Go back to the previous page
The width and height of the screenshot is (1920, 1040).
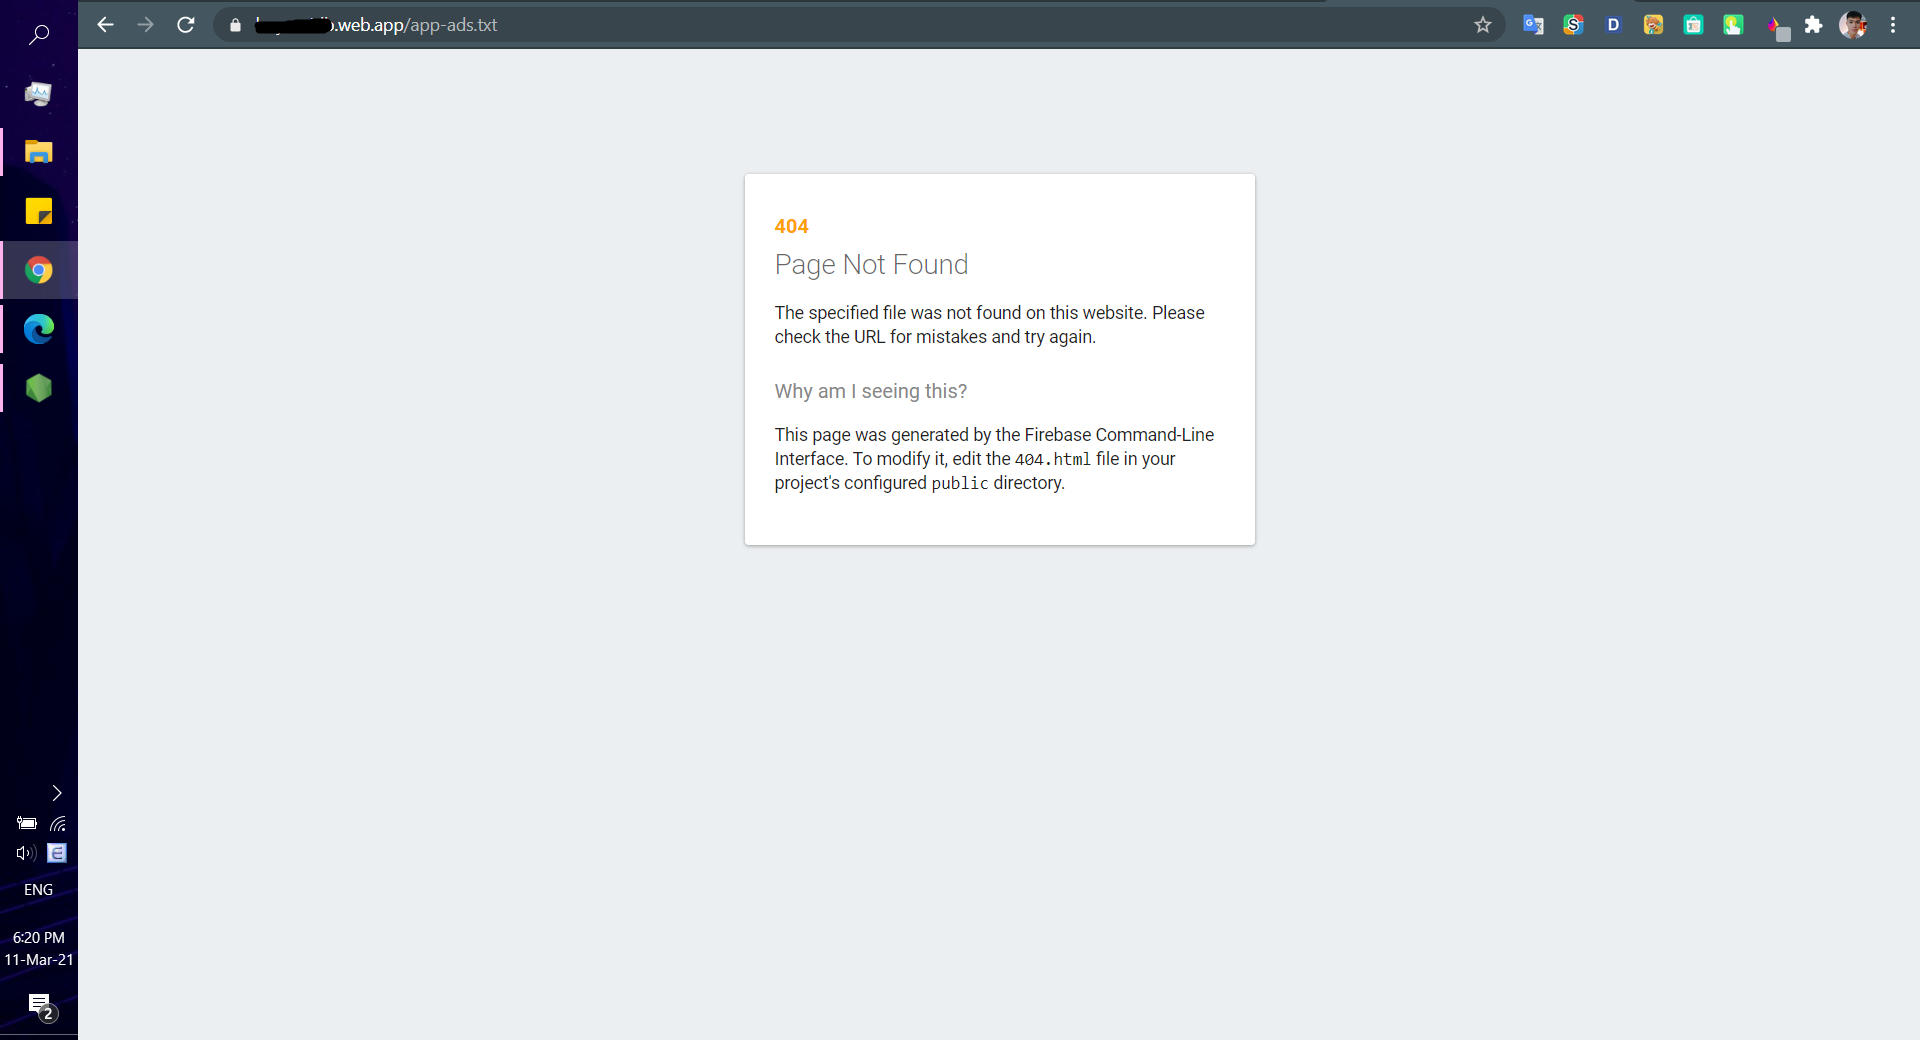click(105, 25)
